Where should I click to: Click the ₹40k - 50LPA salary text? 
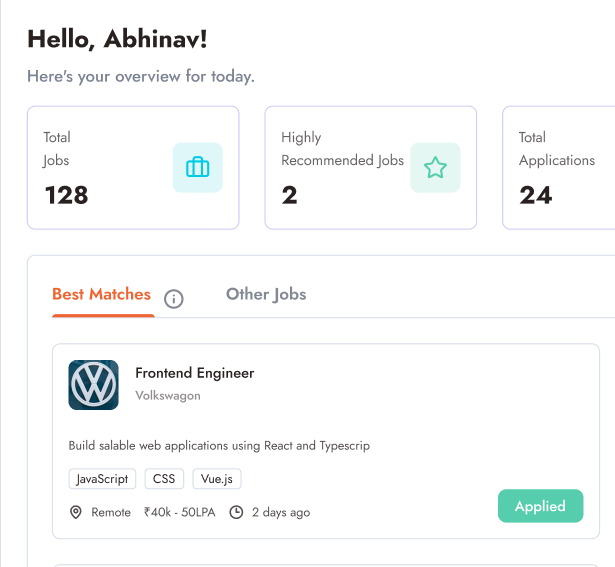pyautogui.click(x=179, y=512)
